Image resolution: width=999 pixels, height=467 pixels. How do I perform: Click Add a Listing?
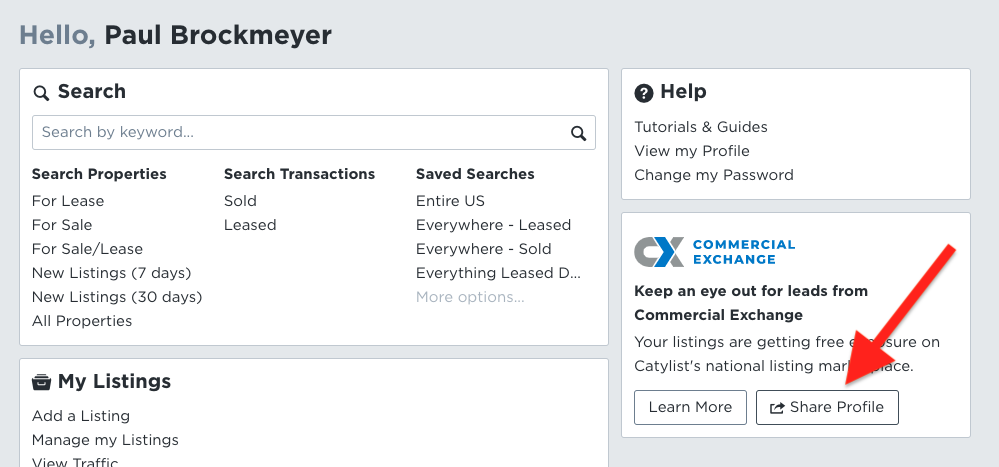[x=81, y=416]
